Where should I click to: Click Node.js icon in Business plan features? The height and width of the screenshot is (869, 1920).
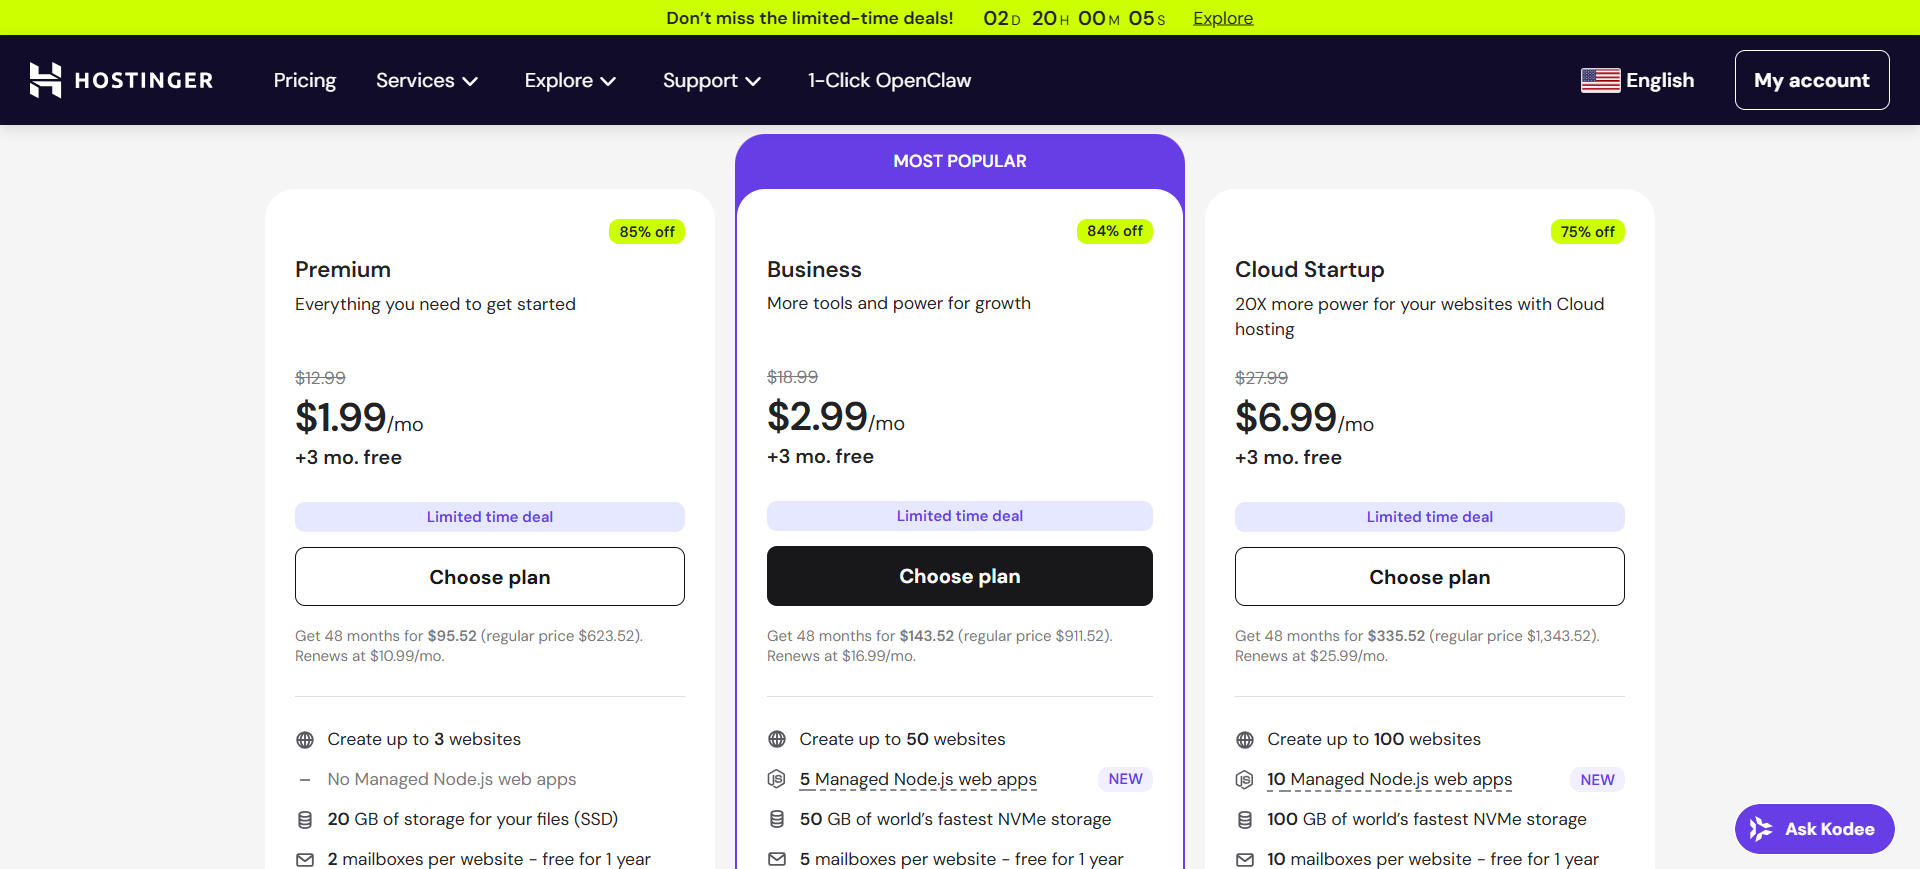coord(777,779)
